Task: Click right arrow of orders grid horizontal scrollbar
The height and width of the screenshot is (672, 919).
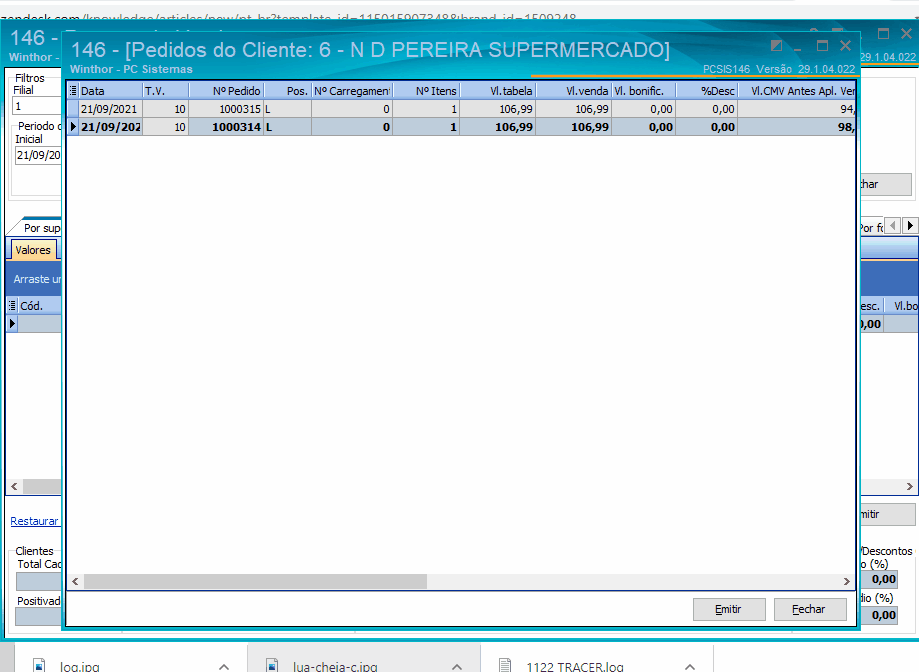Action: [x=847, y=581]
